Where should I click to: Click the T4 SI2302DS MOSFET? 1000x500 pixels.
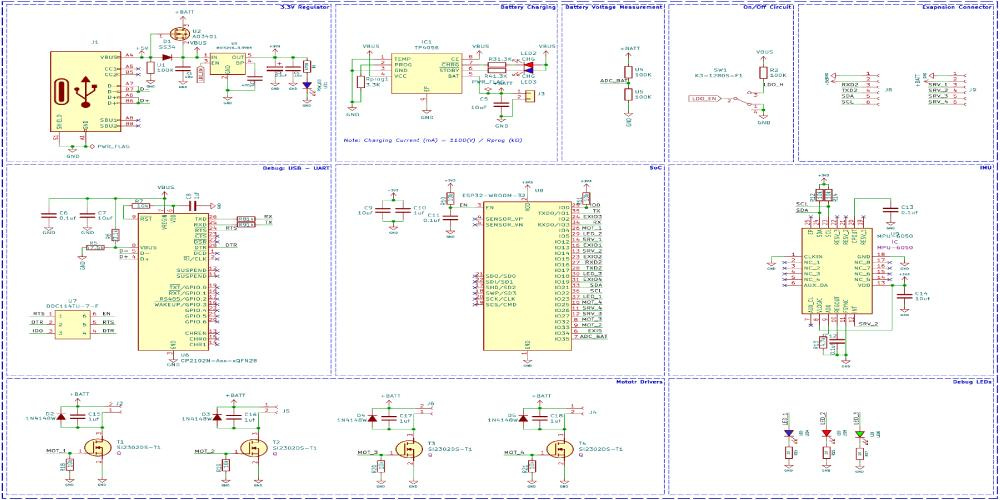click(561, 448)
